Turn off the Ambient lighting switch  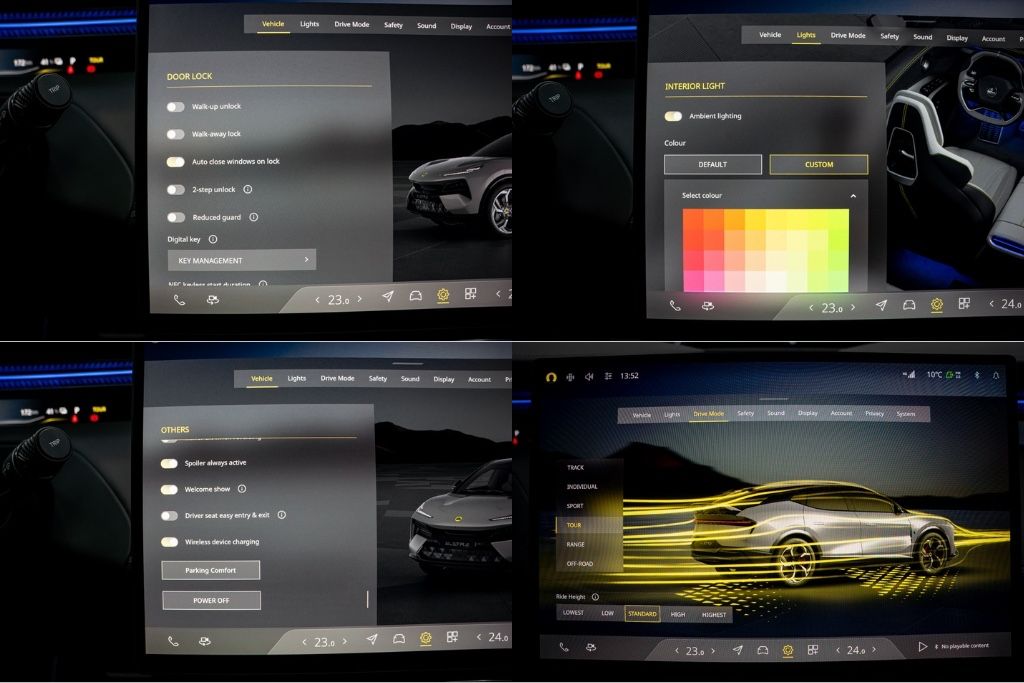coord(673,116)
